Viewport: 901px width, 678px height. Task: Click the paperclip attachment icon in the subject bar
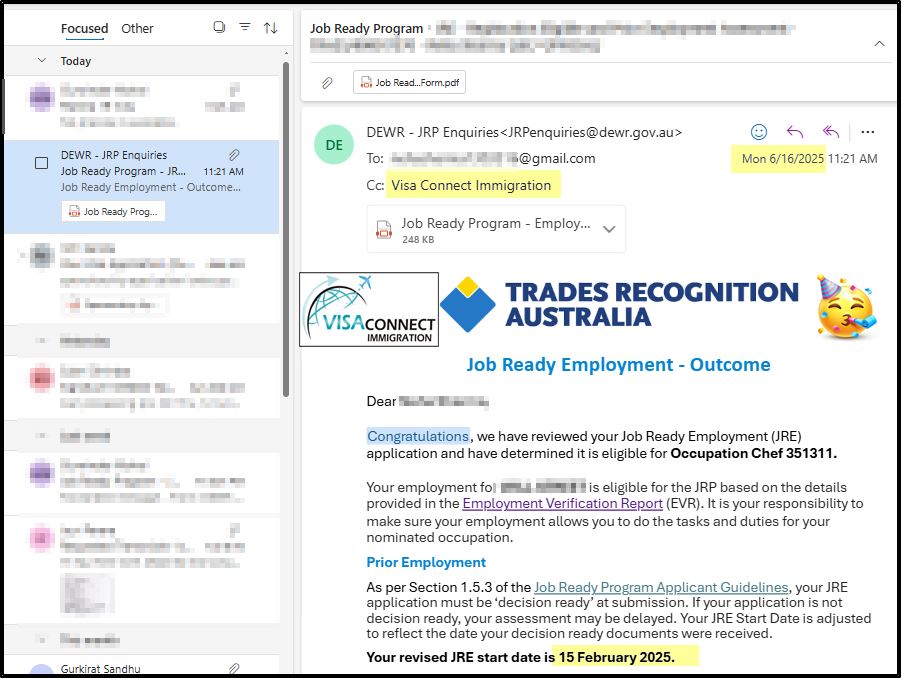(x=327, y=82)
